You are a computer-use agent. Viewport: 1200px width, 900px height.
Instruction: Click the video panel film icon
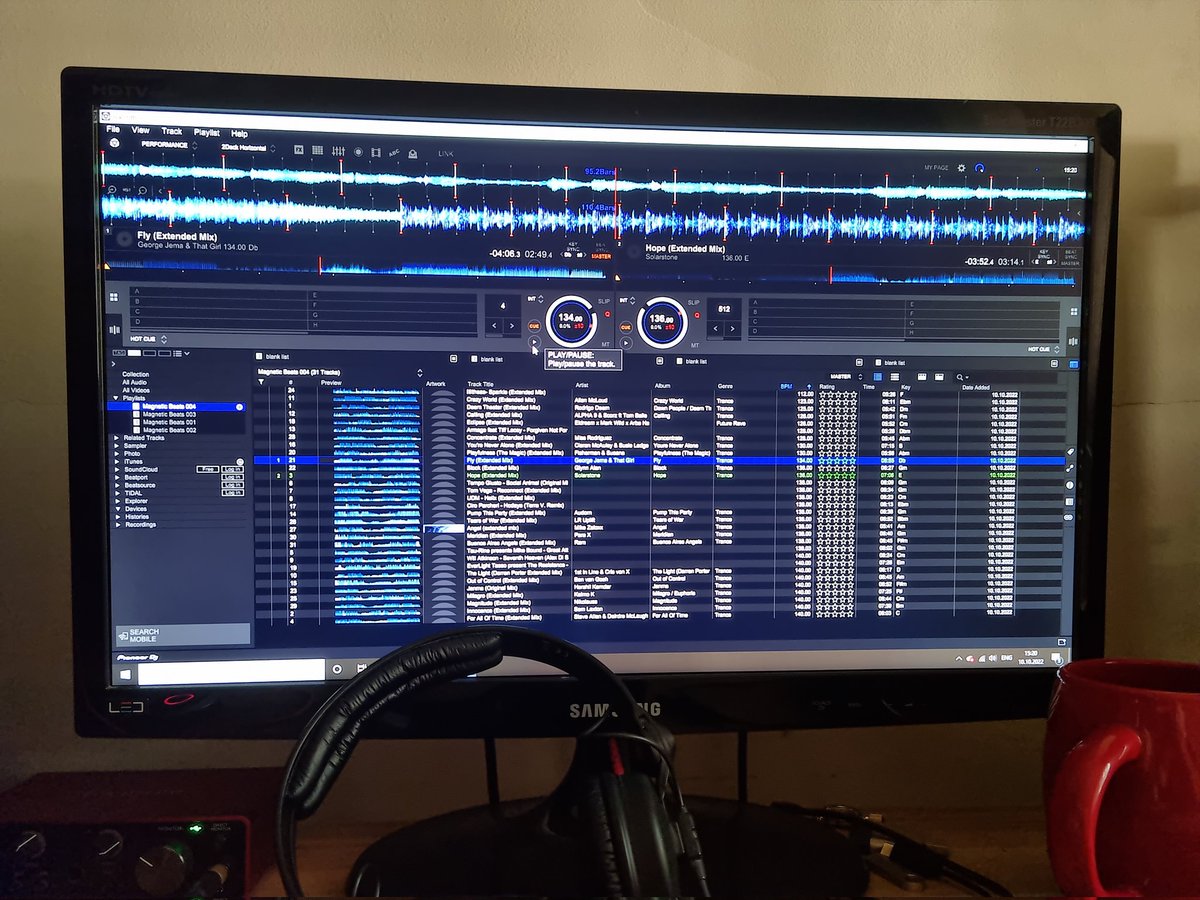(x=376, y=151)
